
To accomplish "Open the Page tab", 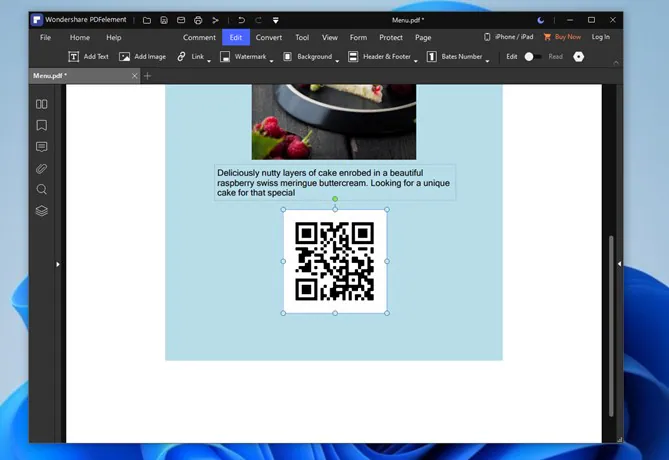I will pos(423,38).
